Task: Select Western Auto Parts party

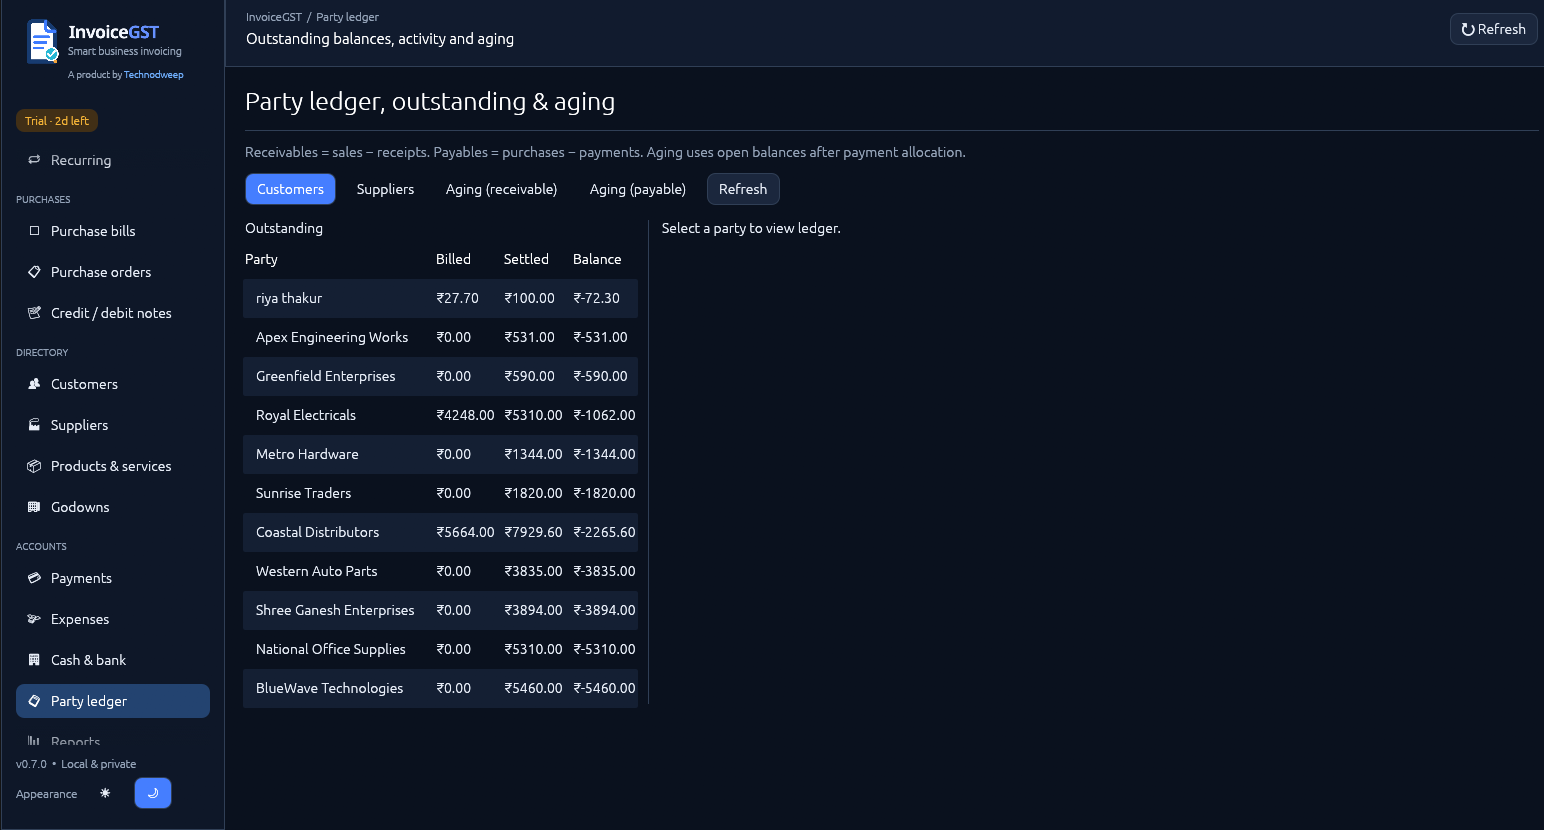Action: pos(440,571)
